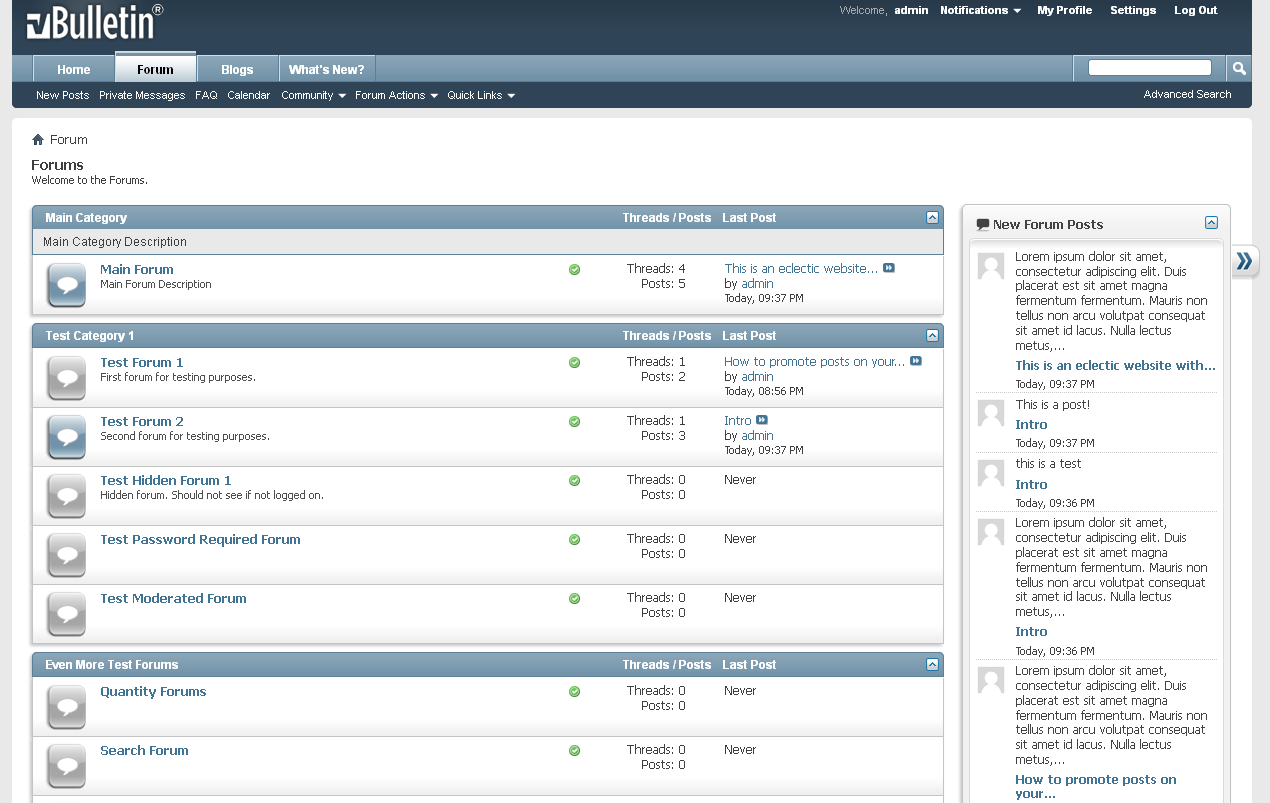Click the search magnifier icon button
Image resolution: width=1270 pixels, height=803 pixels.
pyautogui.click(x=1239, y=68)
